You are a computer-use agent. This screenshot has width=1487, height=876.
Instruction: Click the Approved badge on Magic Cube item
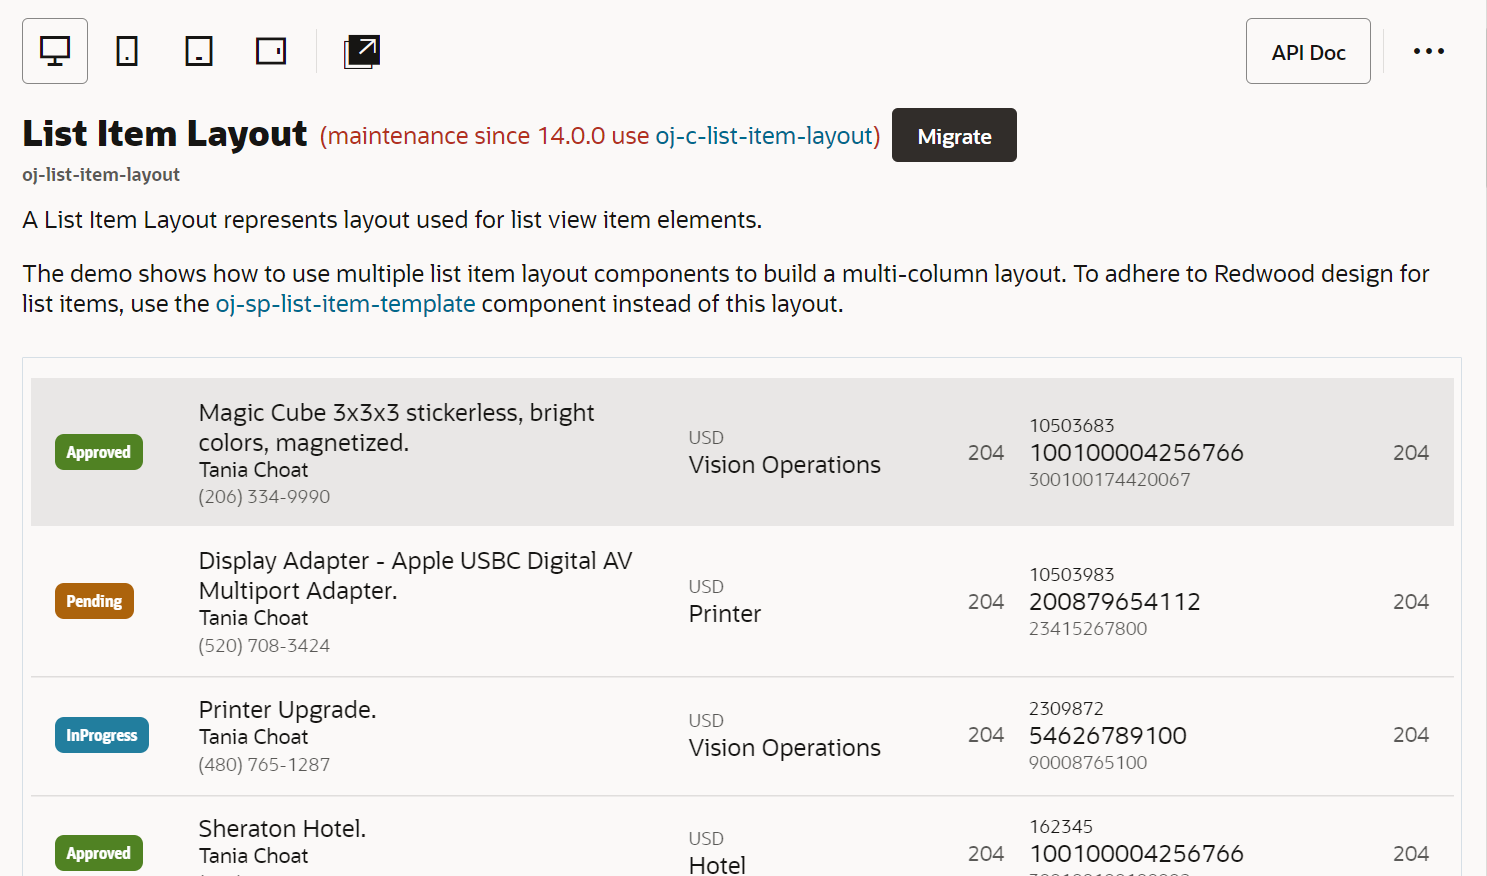pyautogui.click(x=98, y=452)
